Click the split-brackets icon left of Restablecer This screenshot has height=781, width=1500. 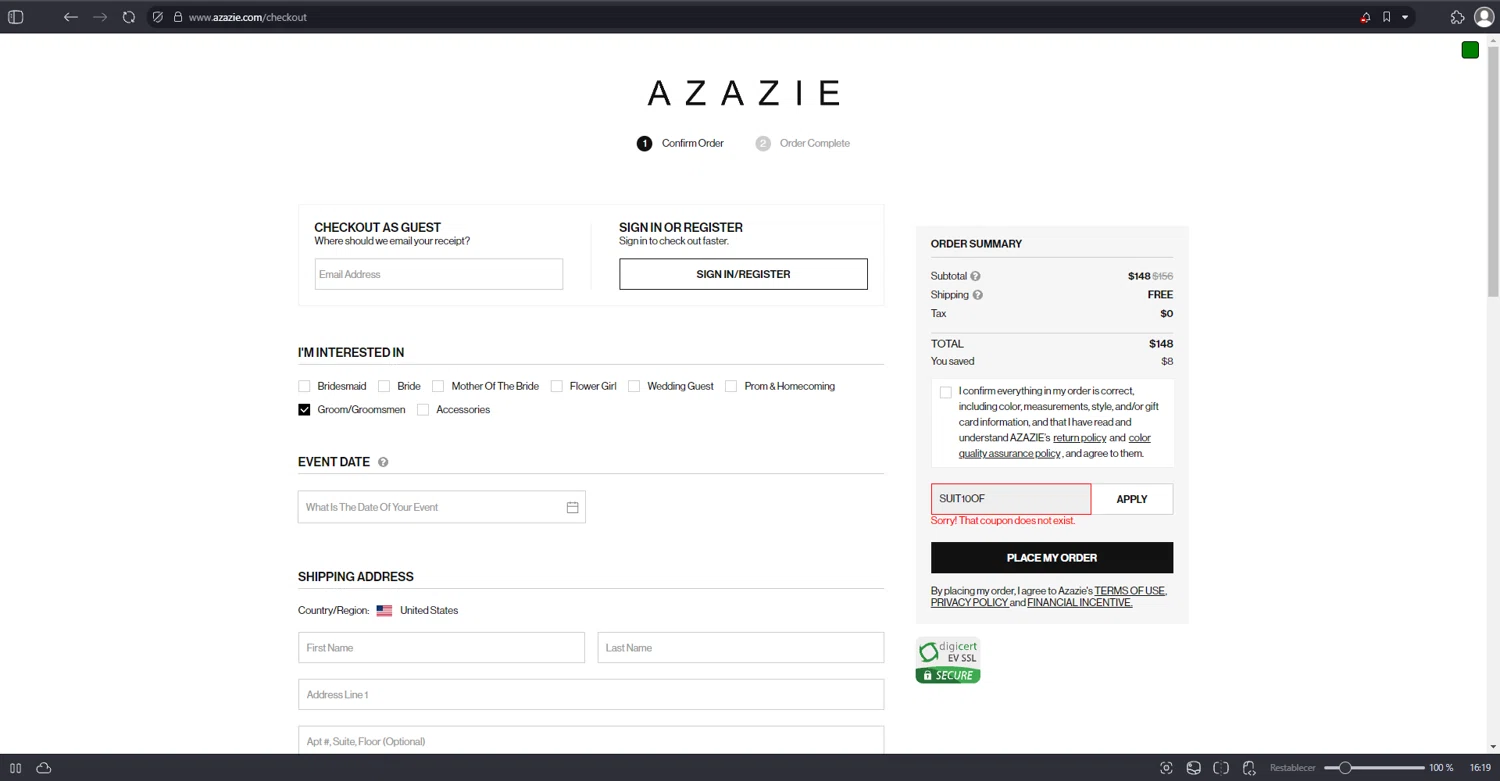[x=1221, y=768]
